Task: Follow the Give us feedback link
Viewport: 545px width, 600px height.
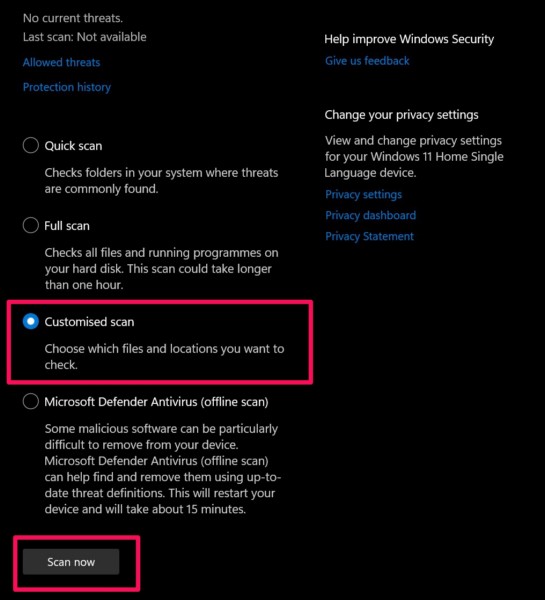Action: pos(367,61)
